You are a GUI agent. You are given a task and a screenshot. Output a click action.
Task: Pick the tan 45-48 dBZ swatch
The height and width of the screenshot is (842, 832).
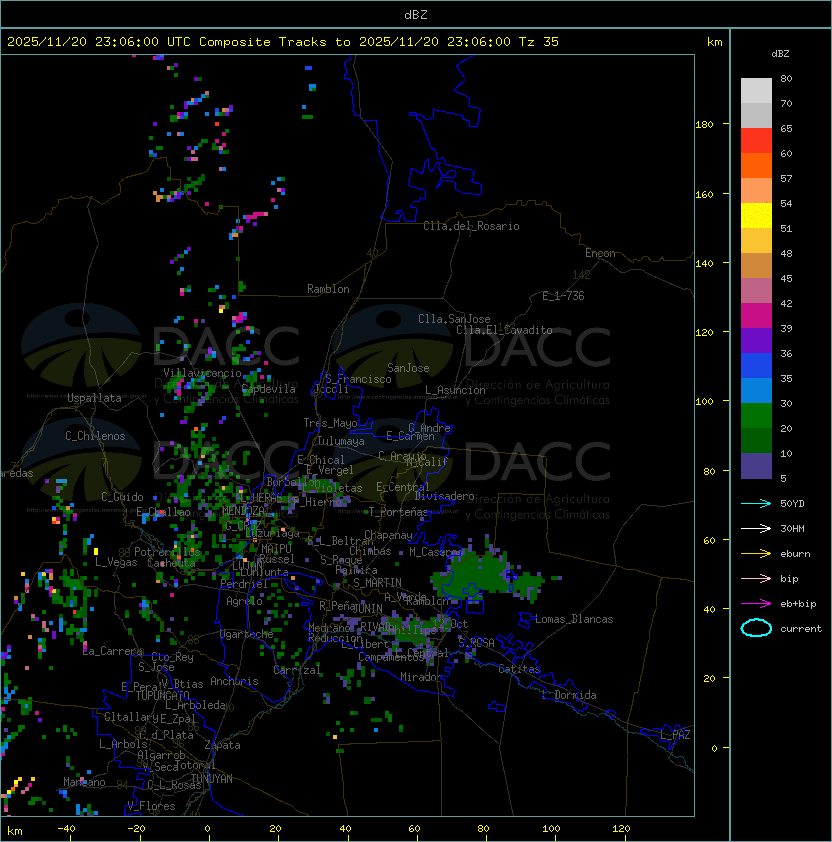coord(756,265)
